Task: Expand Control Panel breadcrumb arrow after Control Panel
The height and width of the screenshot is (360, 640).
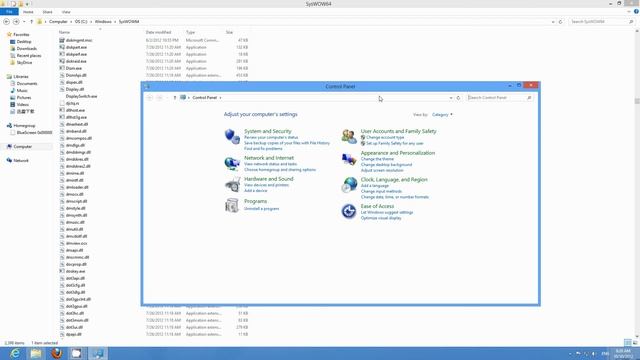Action: click(x=220, y=98)
